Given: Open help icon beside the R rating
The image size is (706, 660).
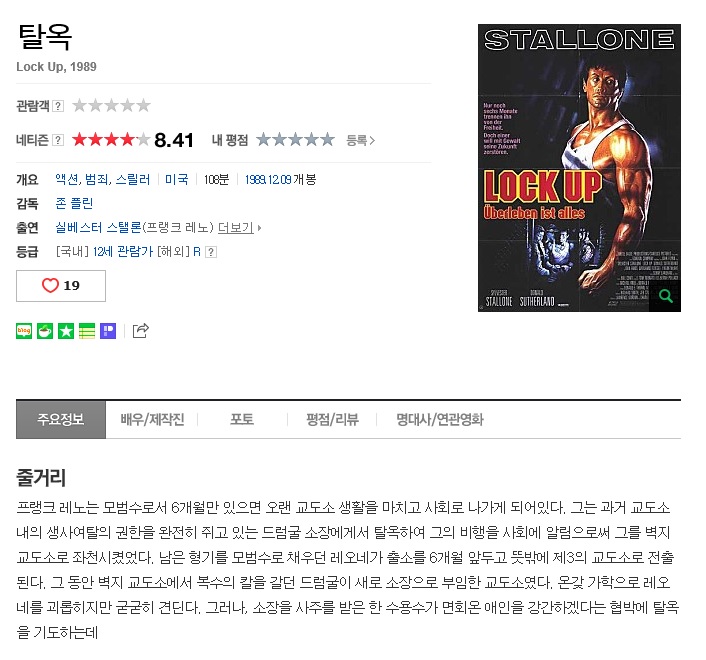Looking at the screenshot, I should (x=211, y=252).
